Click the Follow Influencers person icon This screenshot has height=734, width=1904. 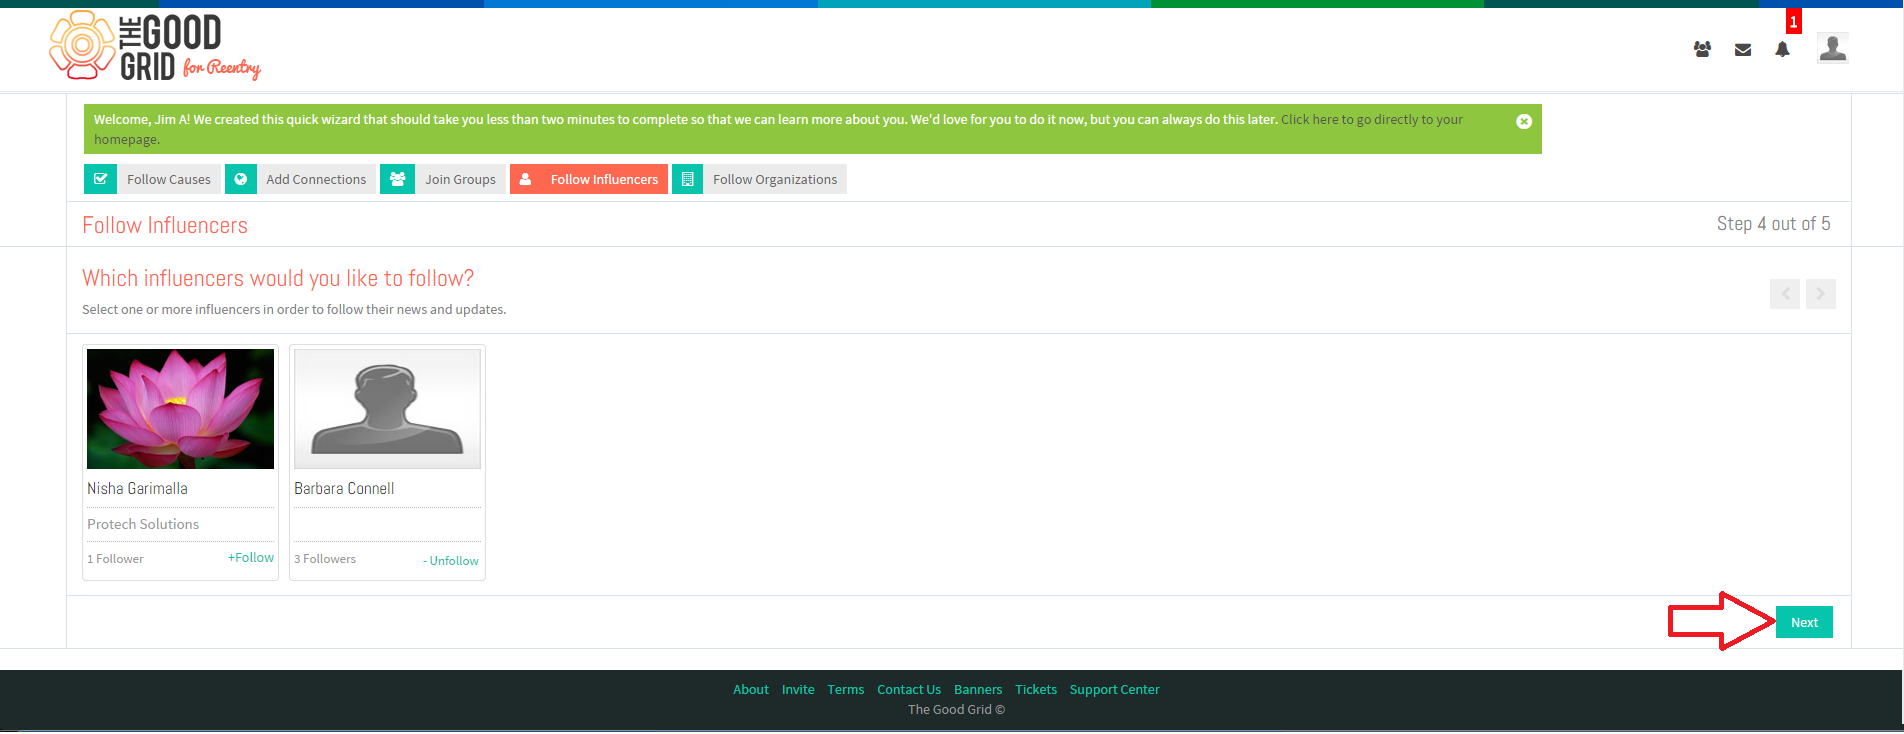(x=525, y=179)
